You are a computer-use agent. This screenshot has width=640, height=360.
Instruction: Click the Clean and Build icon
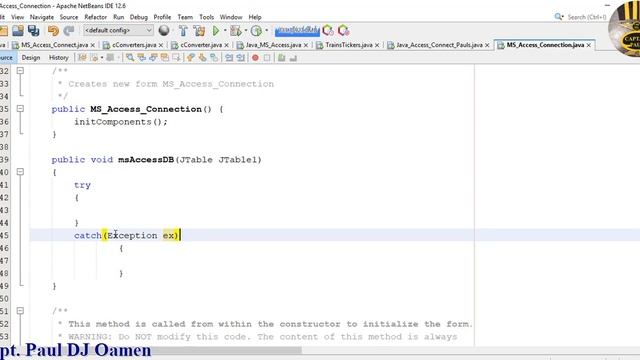coord(199,31)
